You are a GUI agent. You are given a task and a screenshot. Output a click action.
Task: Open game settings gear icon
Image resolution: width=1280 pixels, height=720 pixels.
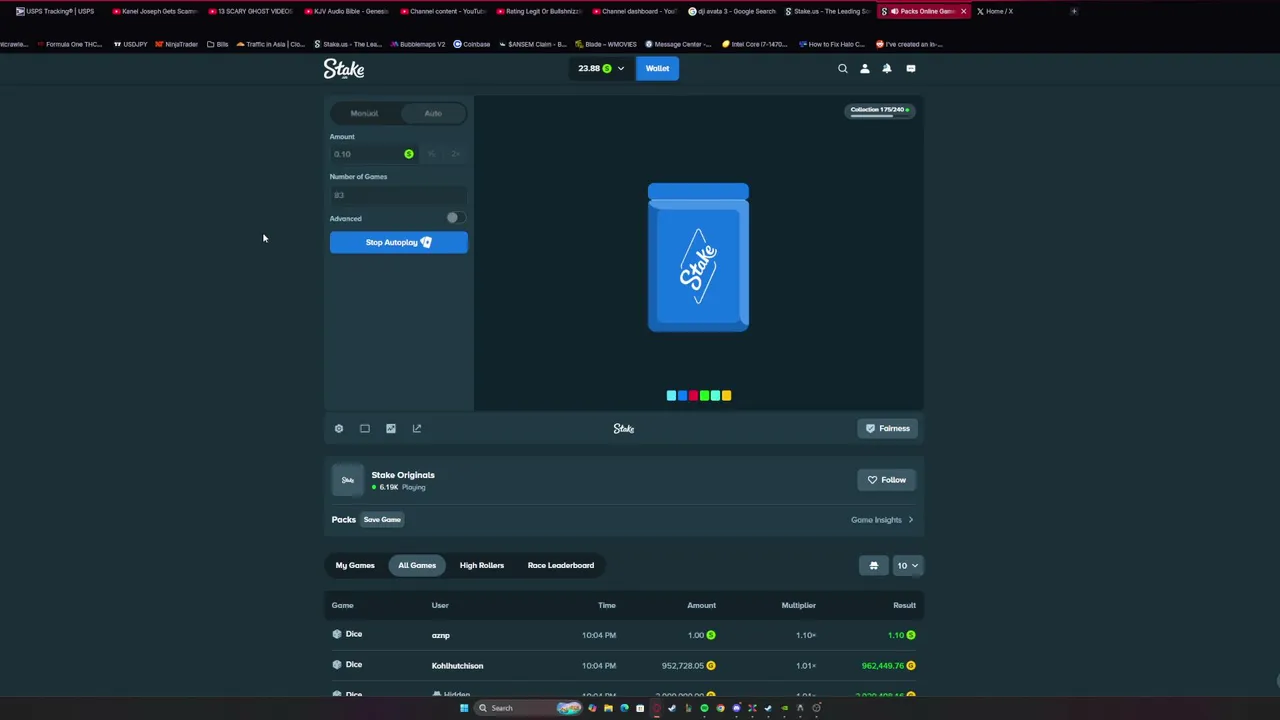click(339, 429)
